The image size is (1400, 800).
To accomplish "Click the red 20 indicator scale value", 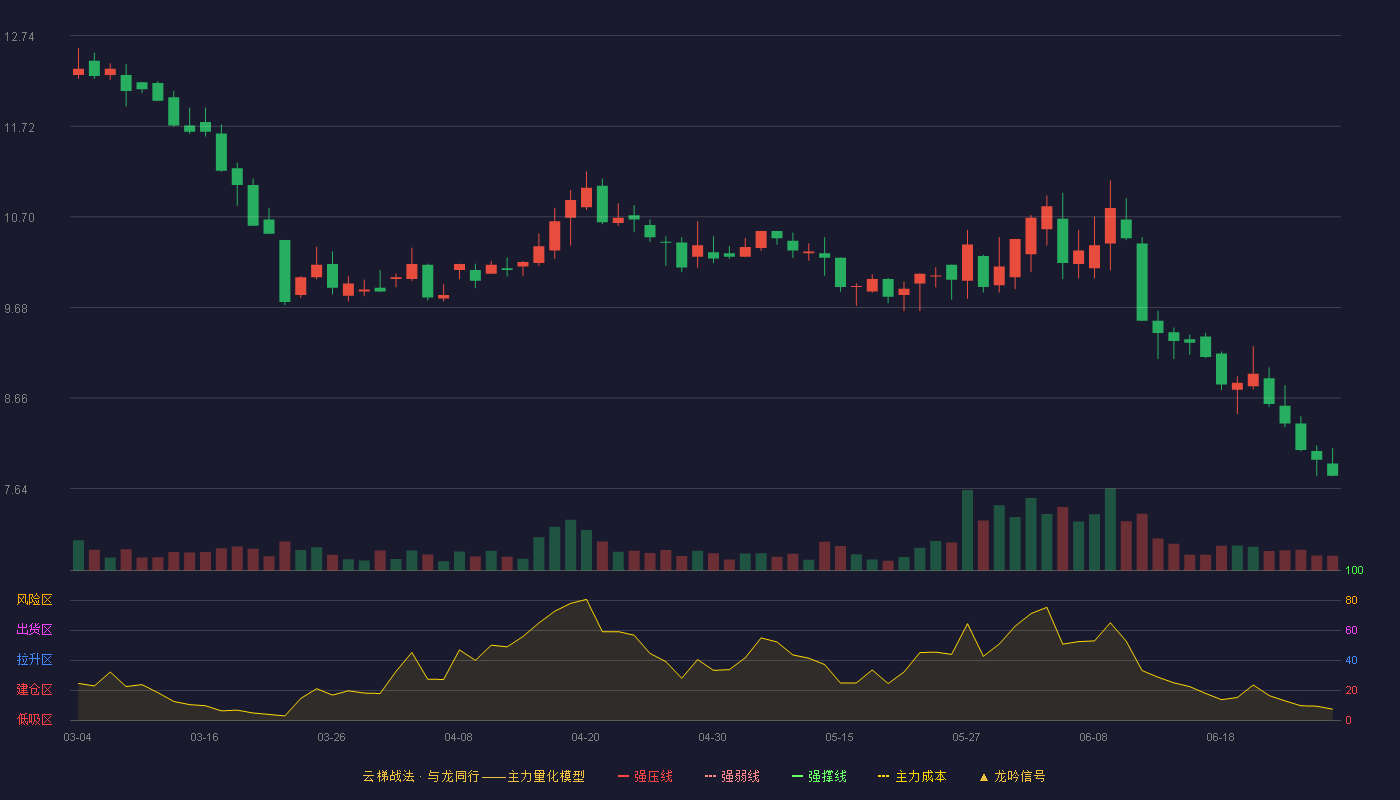I will click(x=1351, y=691).
